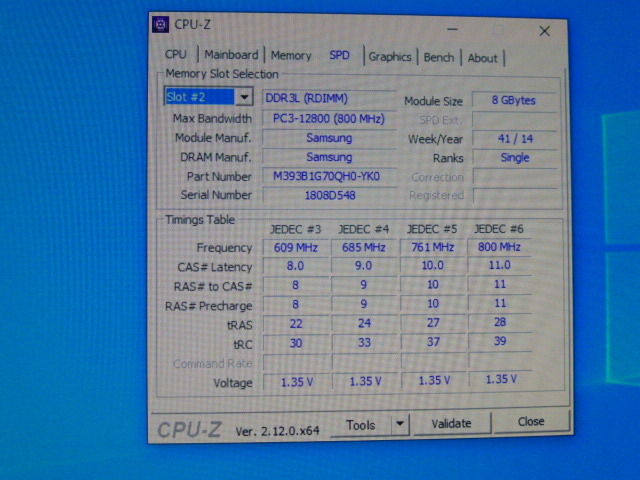Click the 800 MHz frequency cell
640x480 pixels.
(499, 247)
